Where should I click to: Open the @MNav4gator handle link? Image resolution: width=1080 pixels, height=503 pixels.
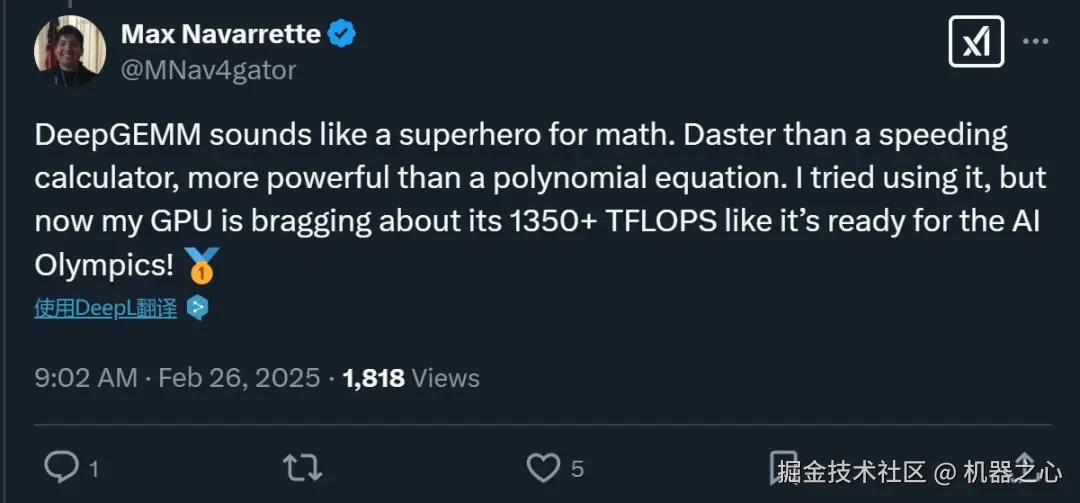208,69
